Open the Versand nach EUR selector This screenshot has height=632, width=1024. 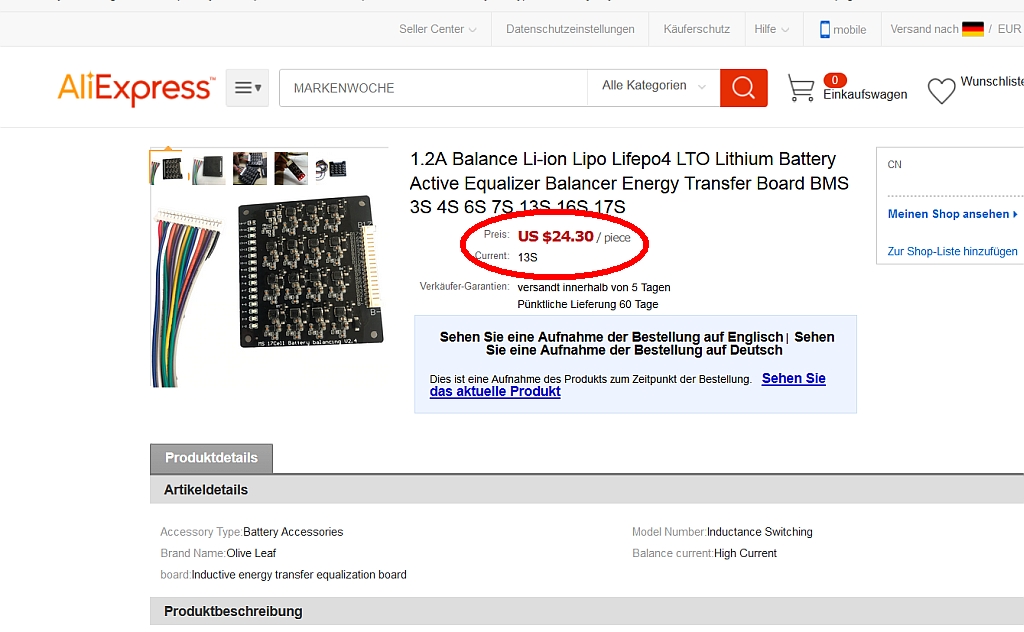tap(955, 29)
